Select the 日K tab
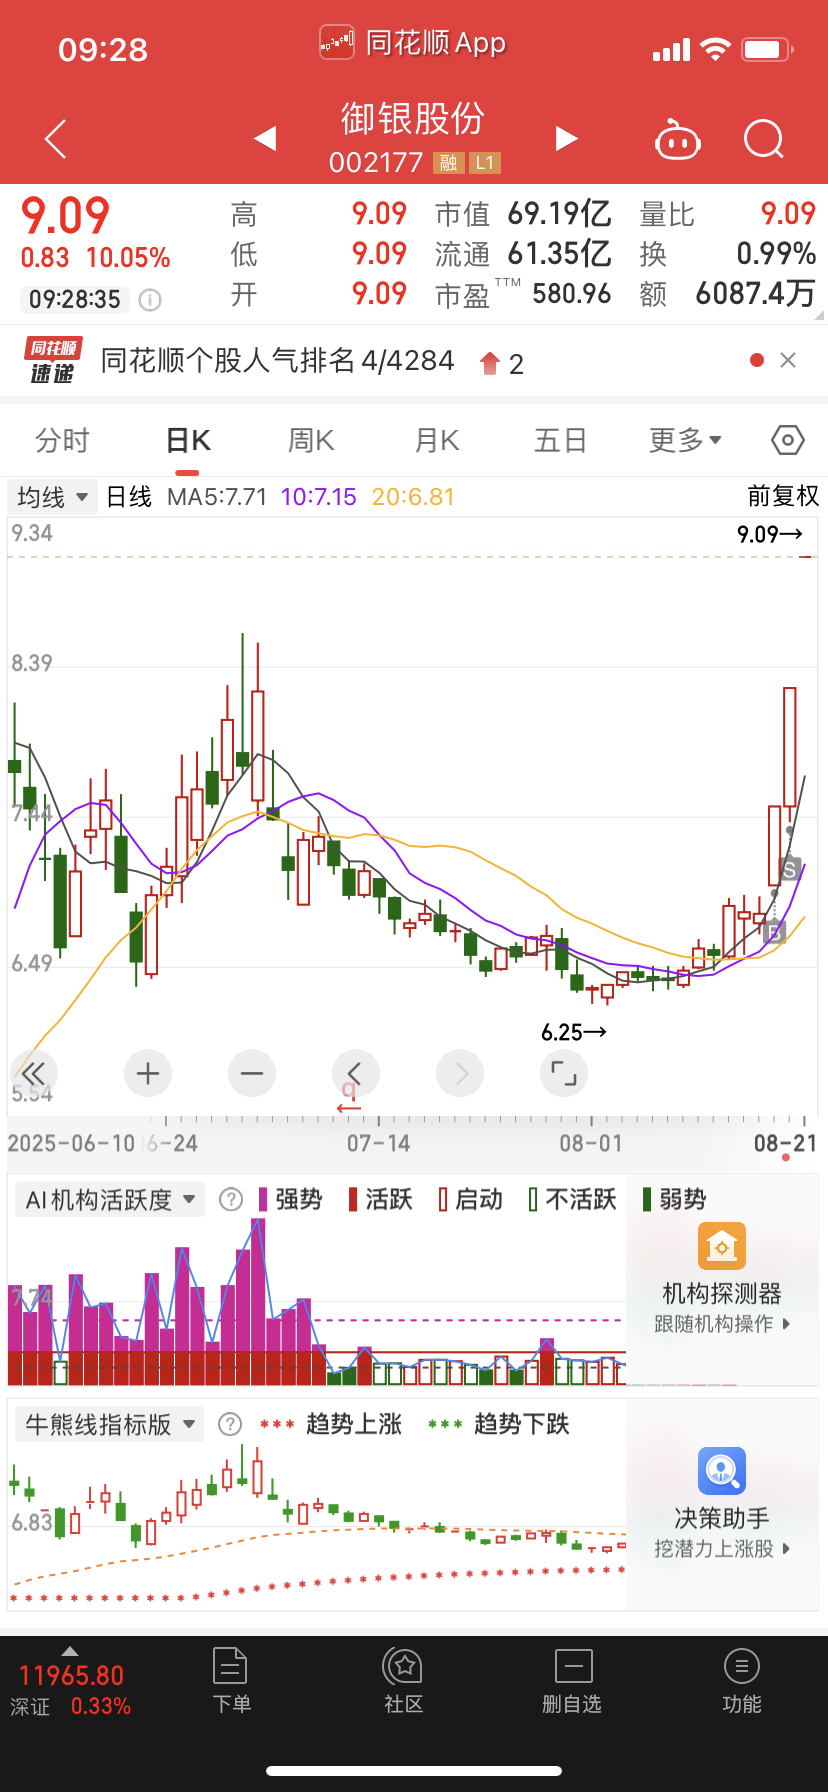The image size is (828, 1792). click(x=188, y=440)
